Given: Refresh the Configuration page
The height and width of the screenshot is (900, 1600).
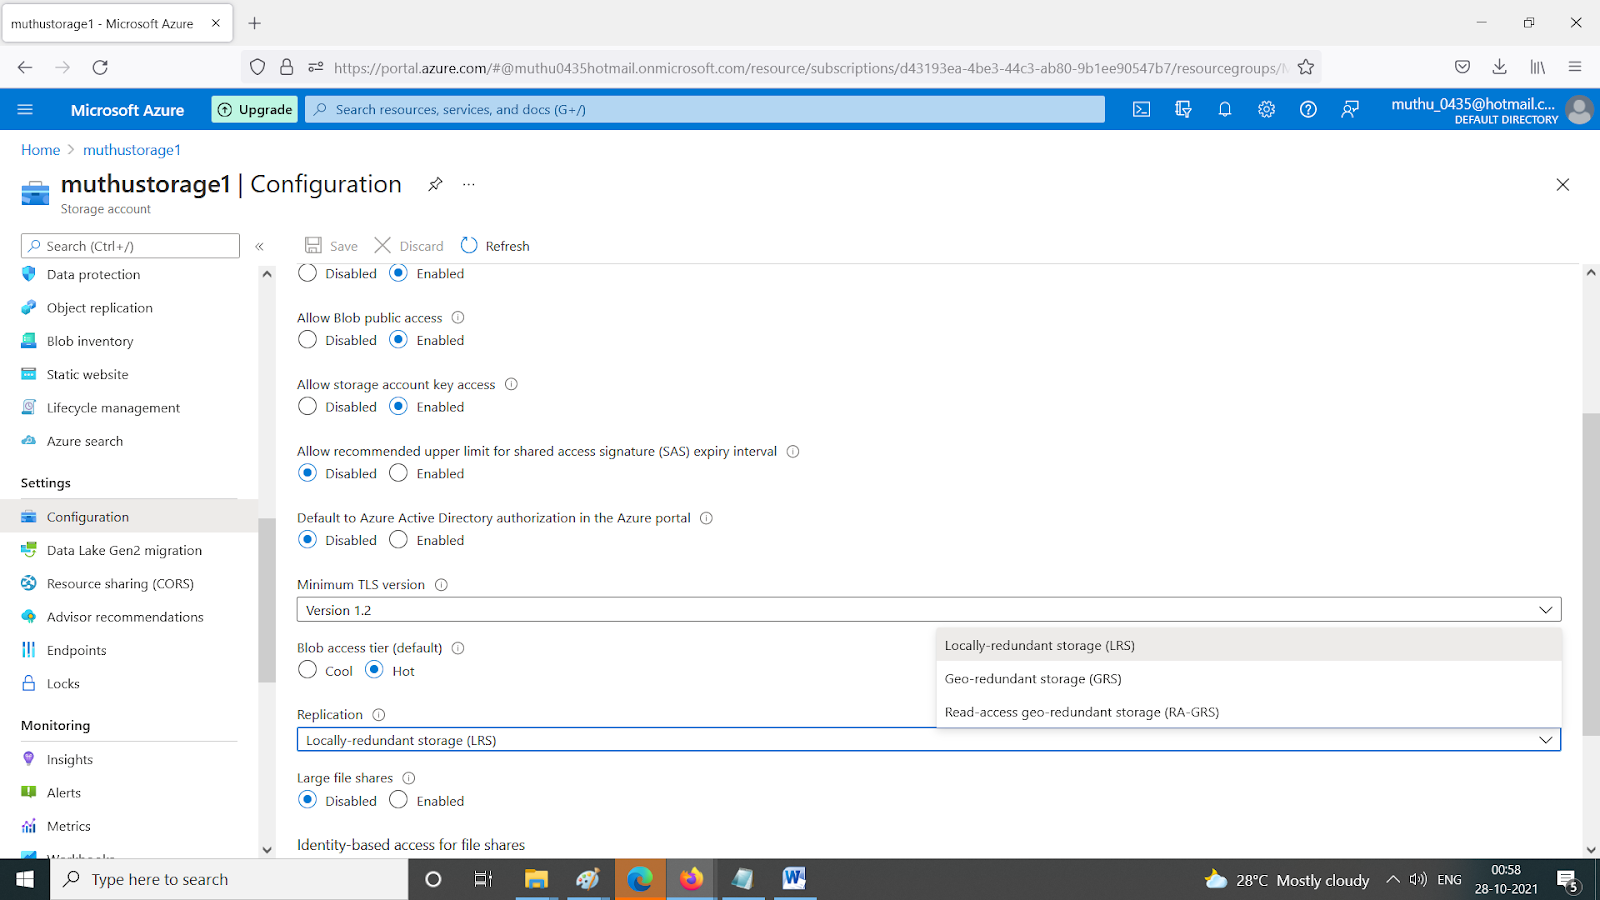Looking at the screenshot, I should point(495,246).
